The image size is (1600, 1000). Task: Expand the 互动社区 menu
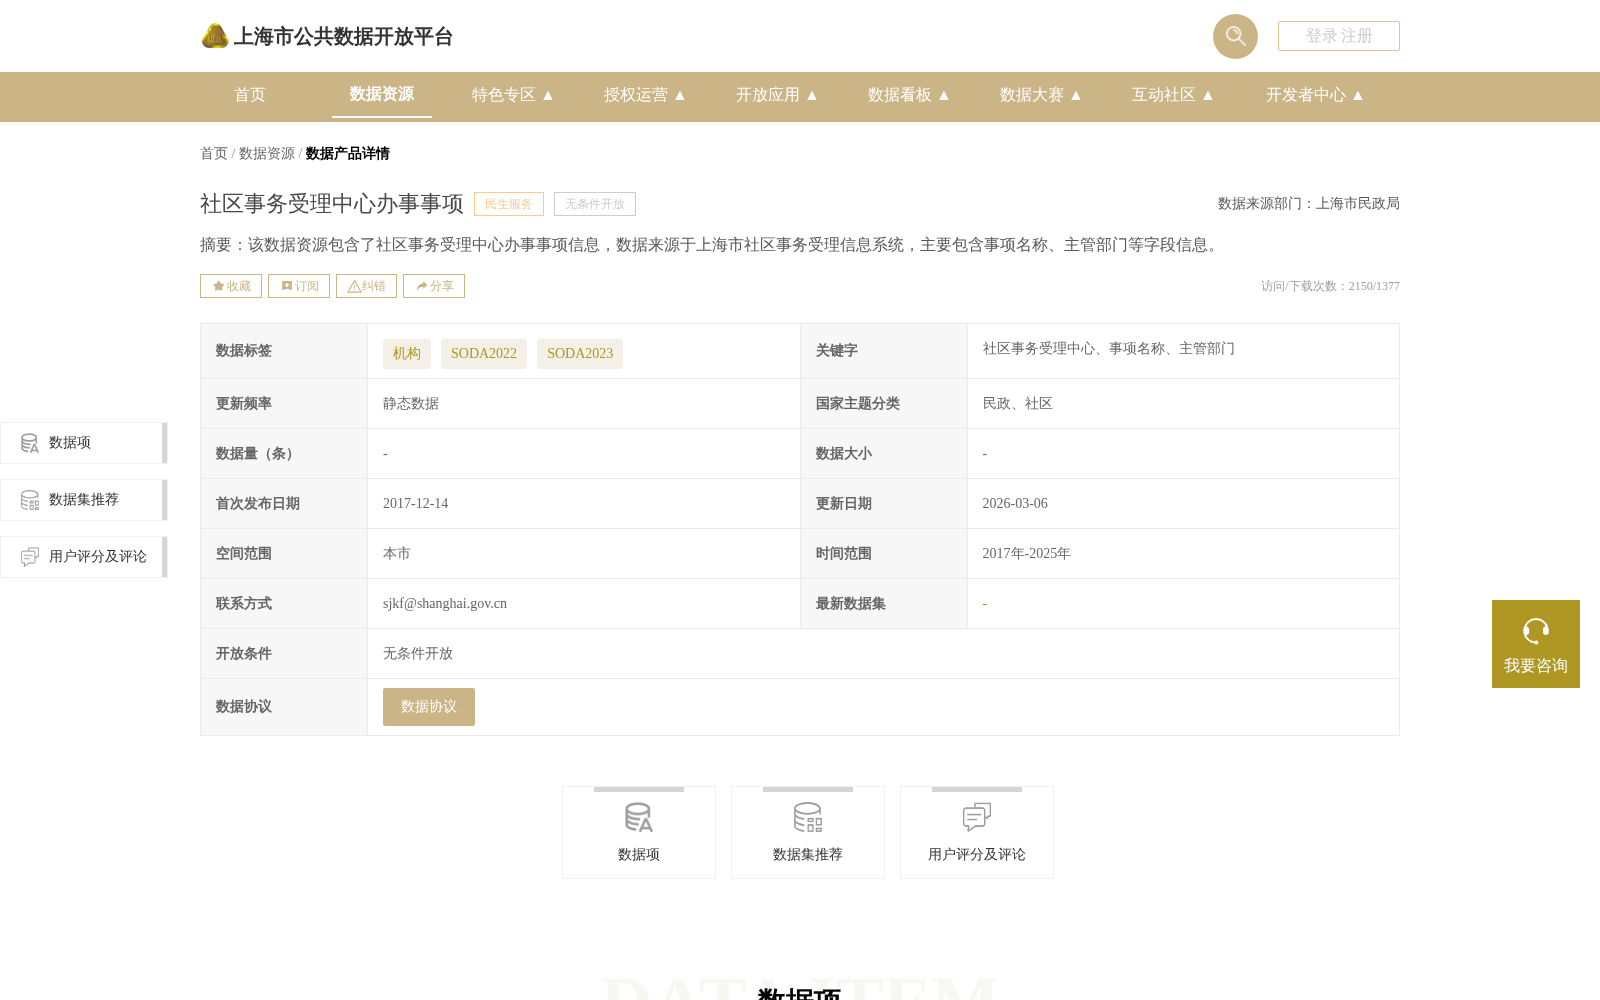(1173, 95)
